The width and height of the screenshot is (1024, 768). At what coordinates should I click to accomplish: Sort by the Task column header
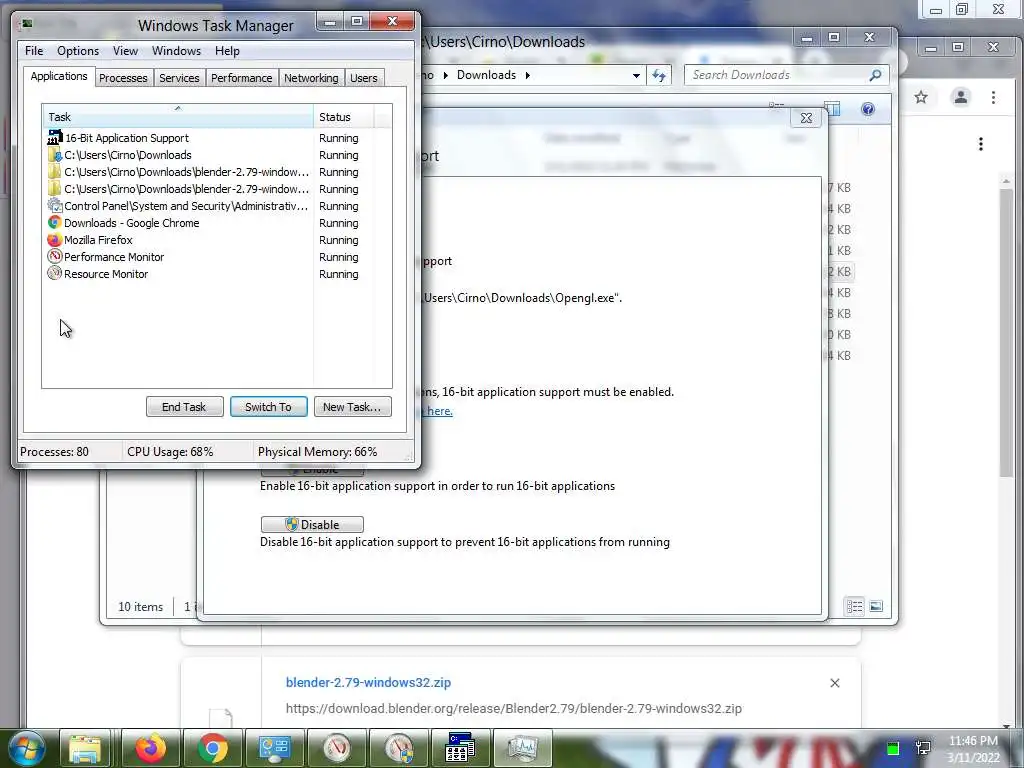tap(178, 117)
